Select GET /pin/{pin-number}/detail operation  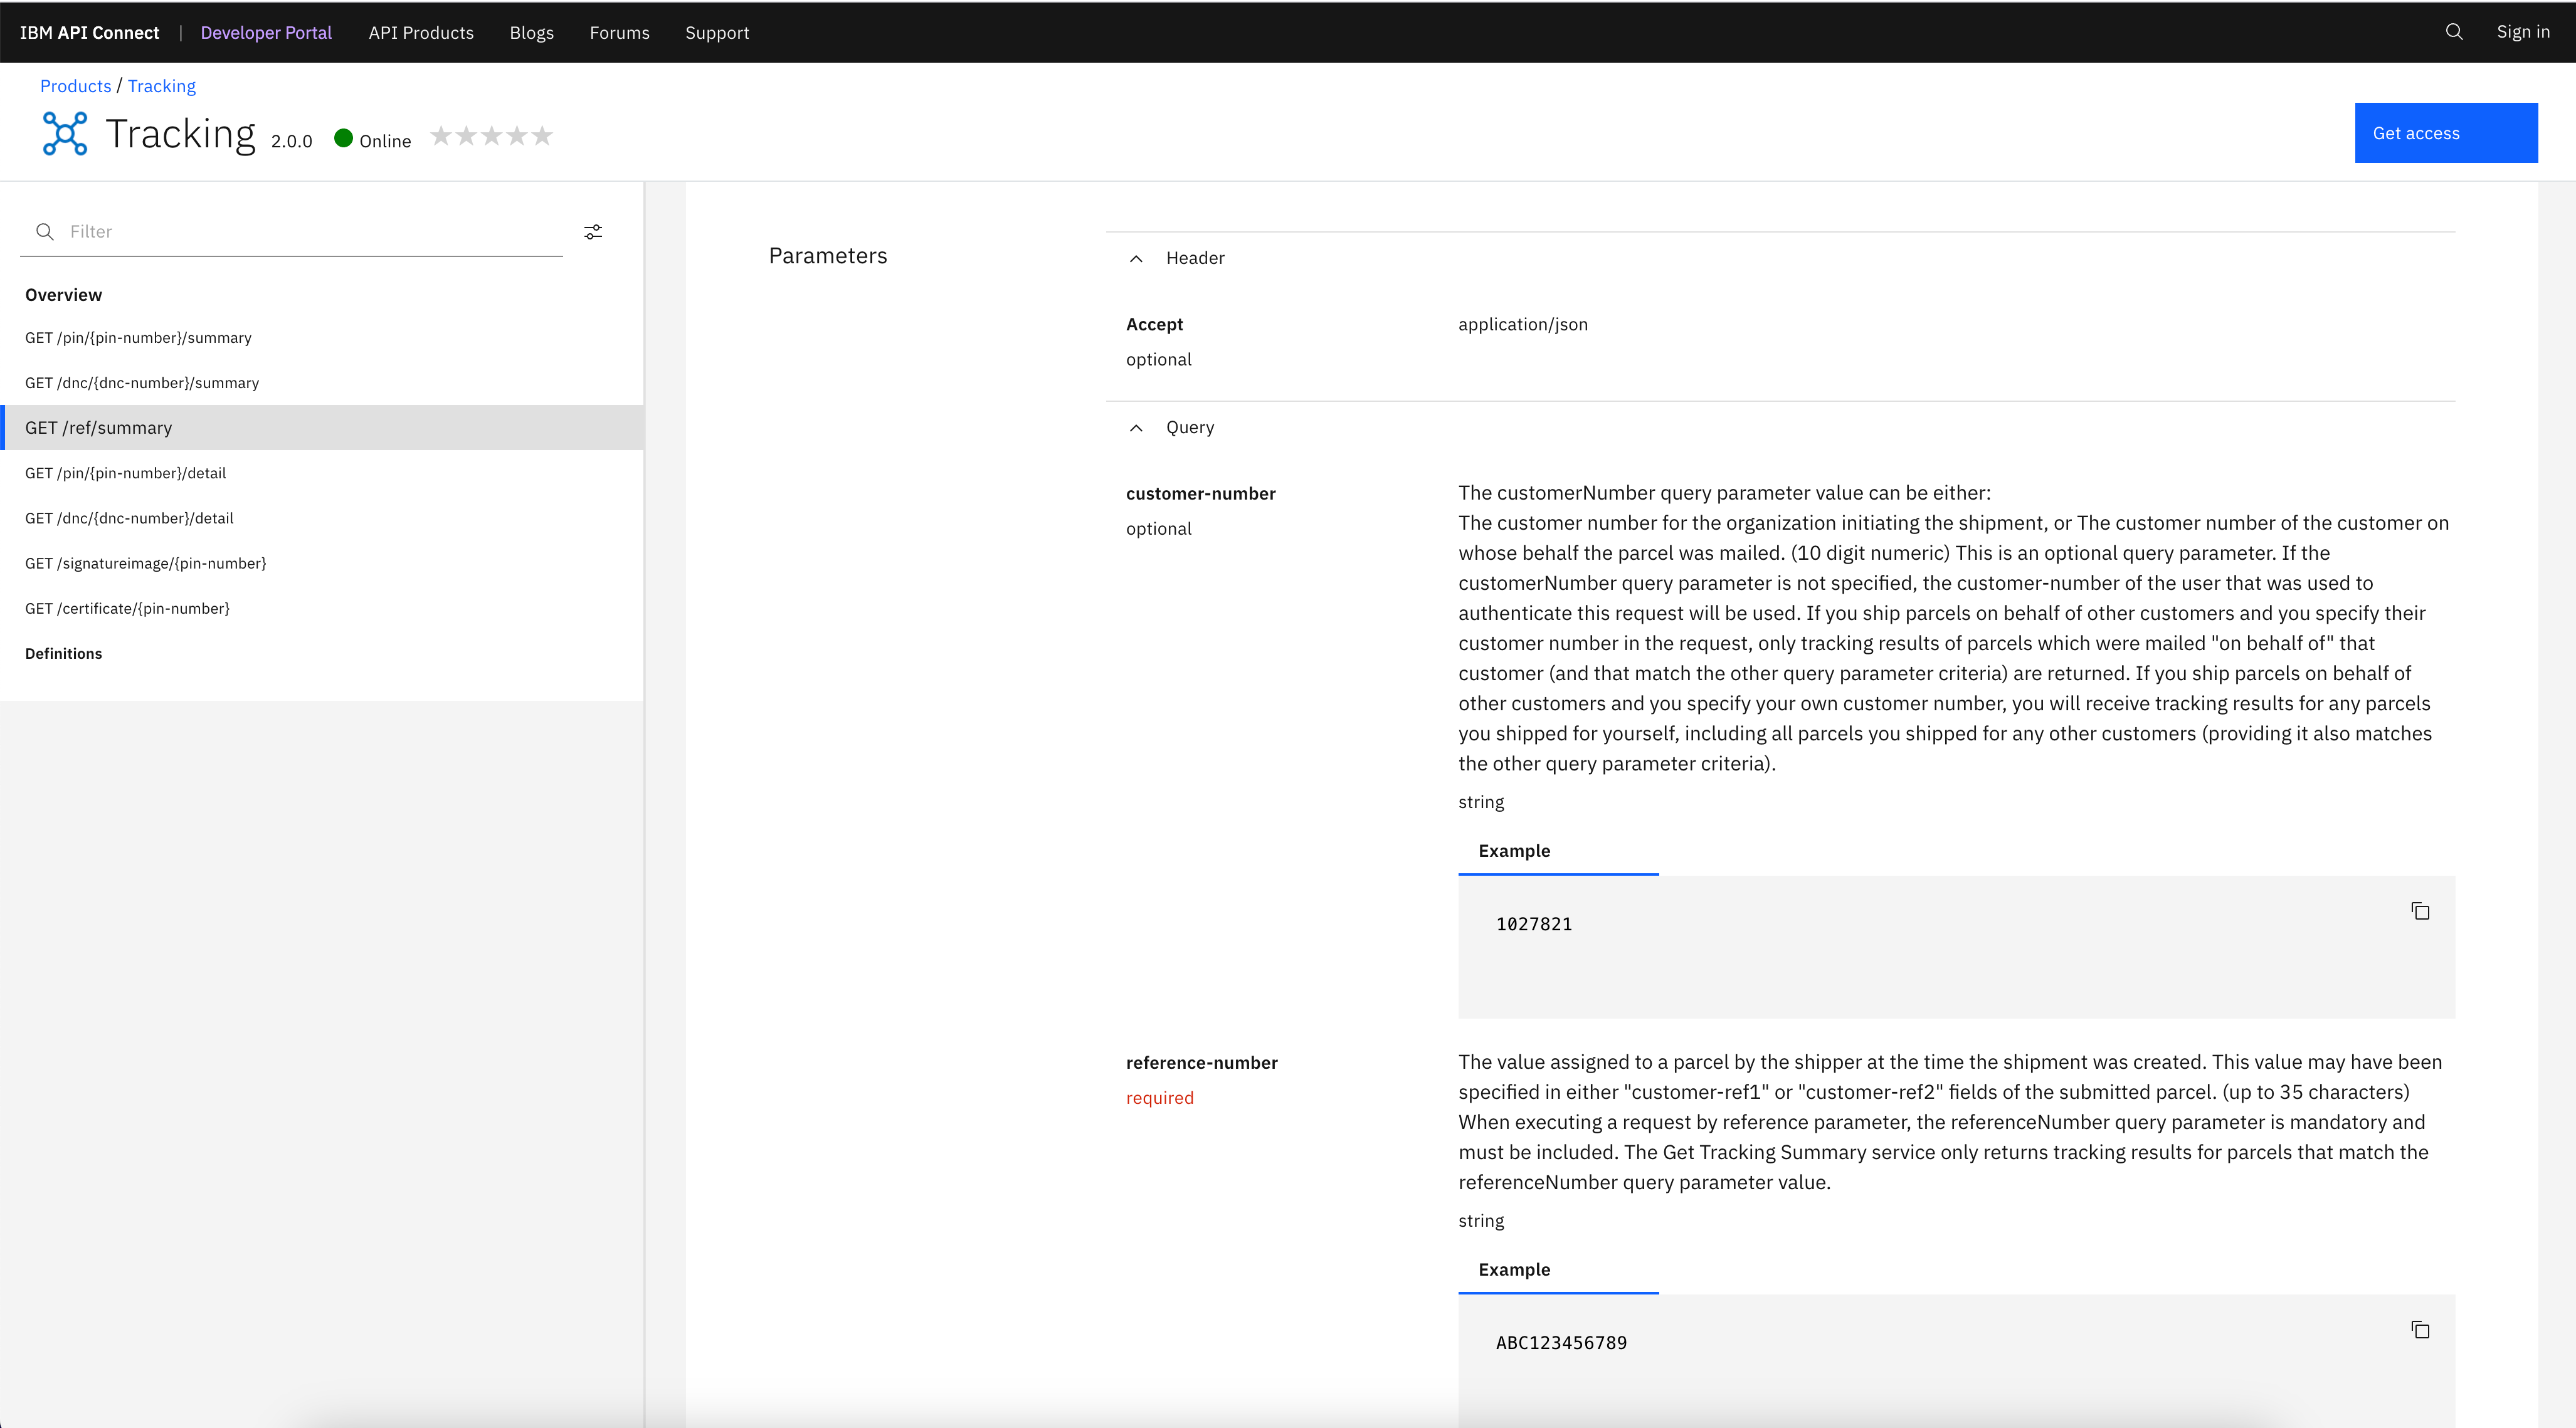tap(126, 473)
